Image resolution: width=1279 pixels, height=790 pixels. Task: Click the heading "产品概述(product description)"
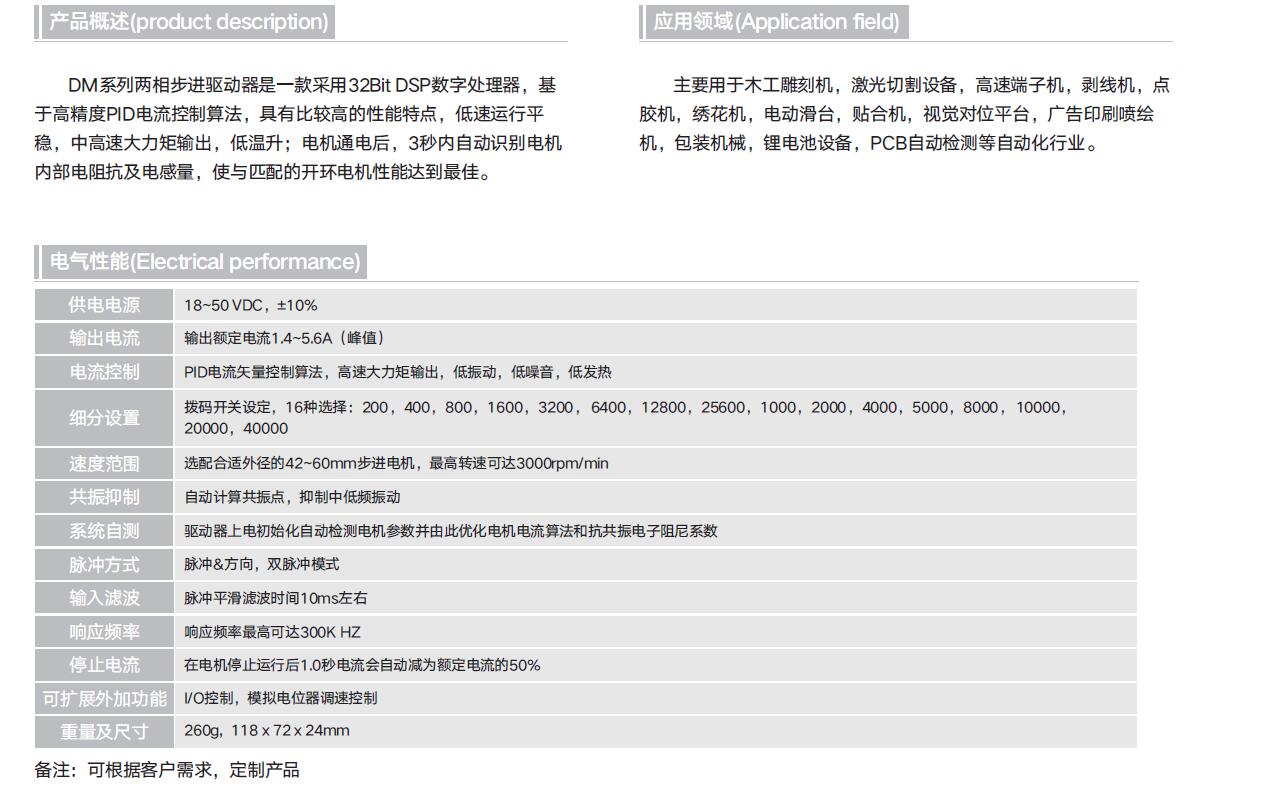[x=189, y=22]
